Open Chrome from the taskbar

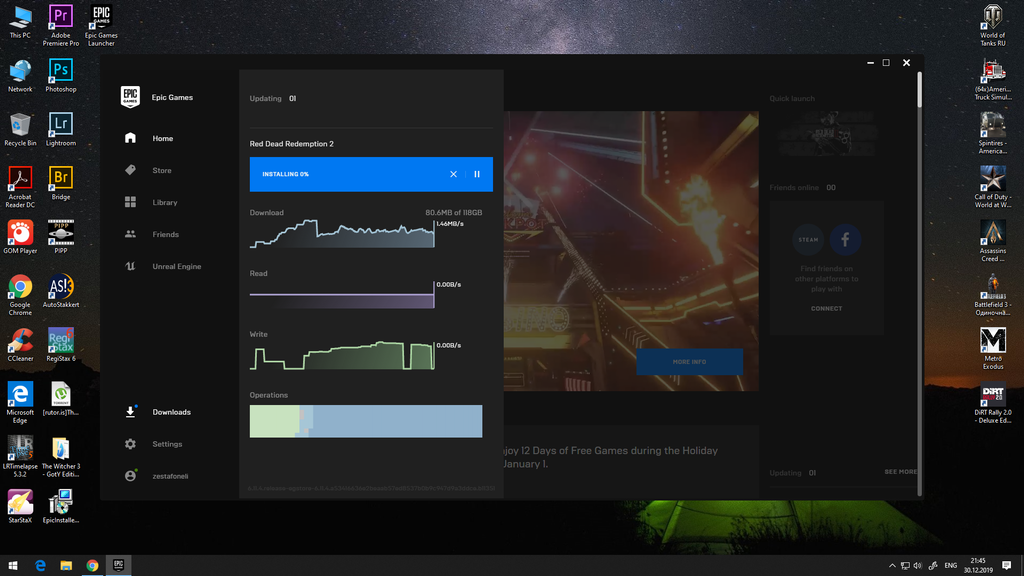92,566
